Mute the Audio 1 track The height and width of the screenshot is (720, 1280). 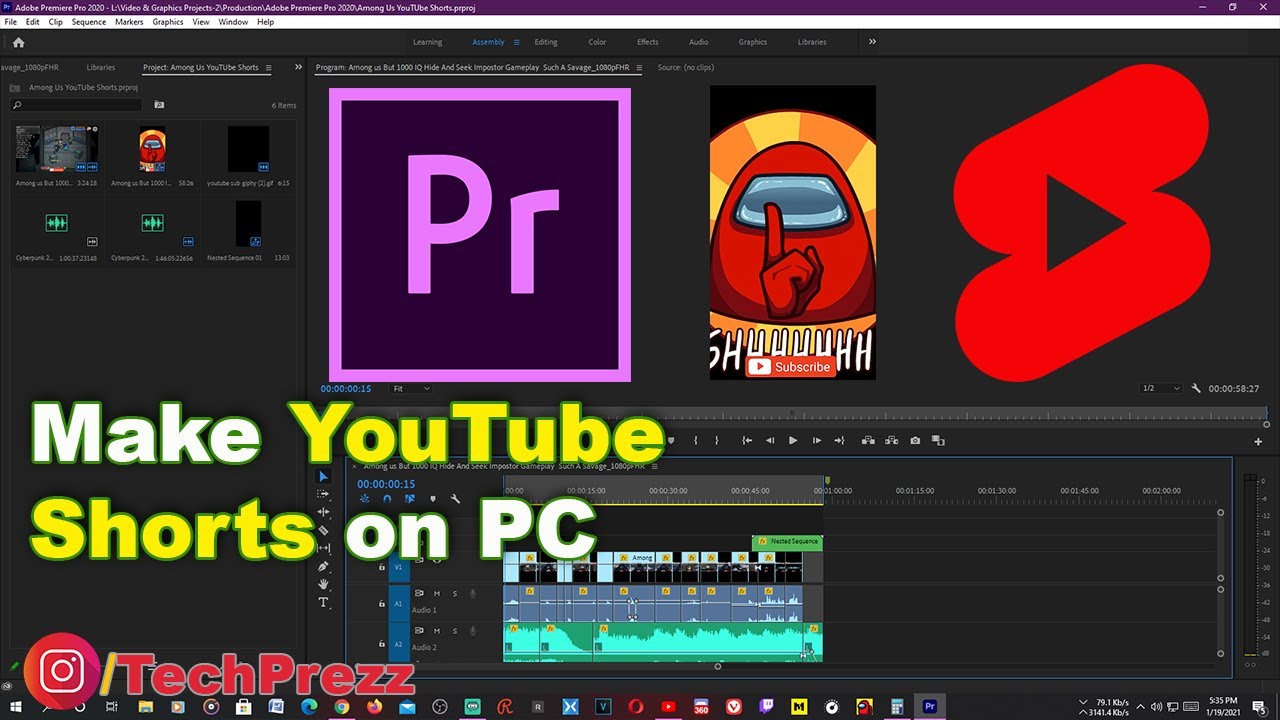click(436, 593)
